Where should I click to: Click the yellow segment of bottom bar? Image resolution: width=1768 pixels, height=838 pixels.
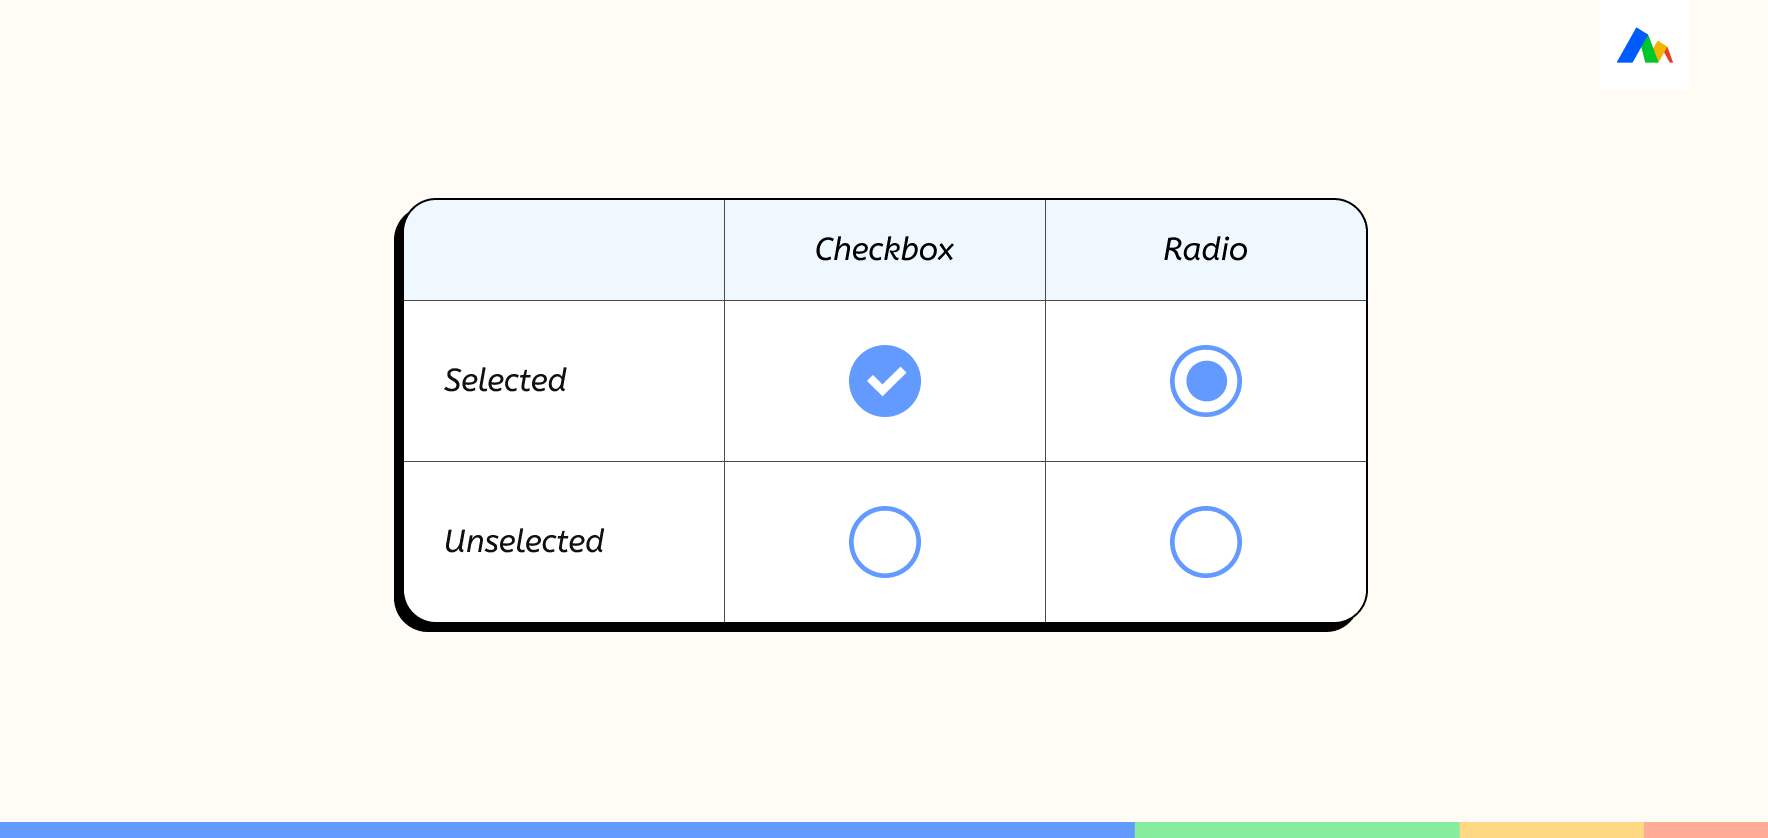(1552, 830)
